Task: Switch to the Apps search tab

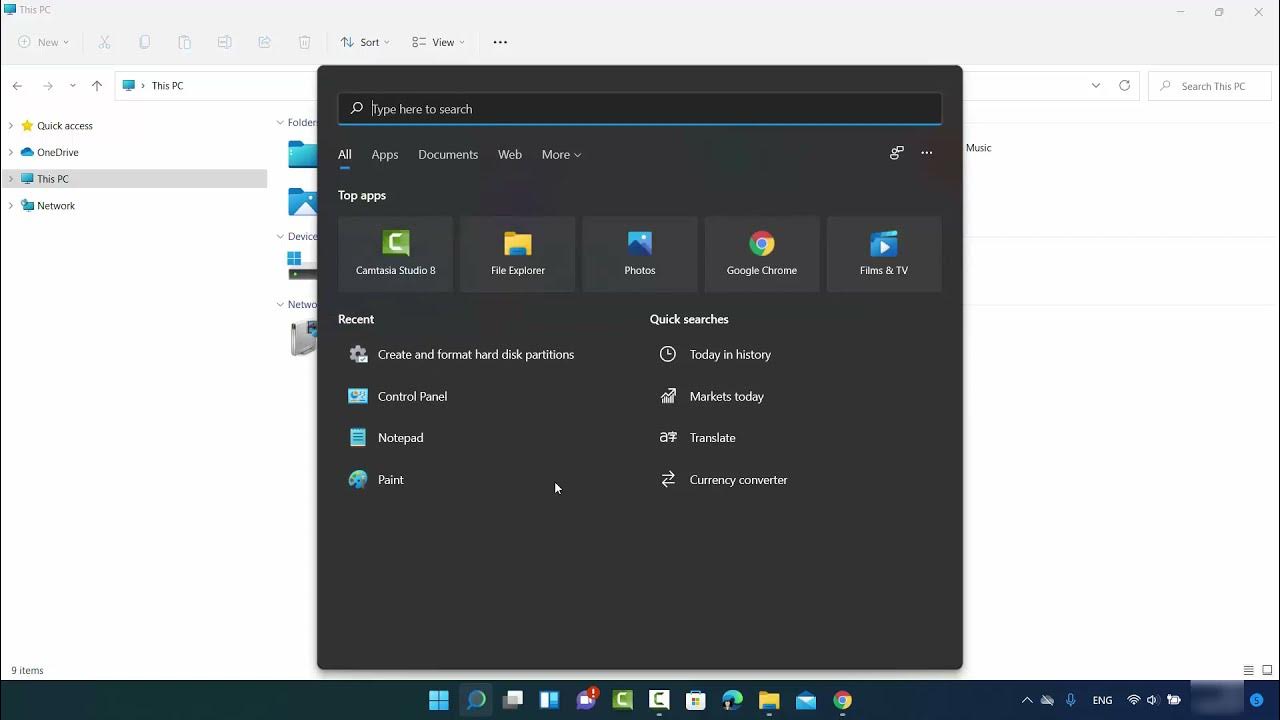Action: 385,155
